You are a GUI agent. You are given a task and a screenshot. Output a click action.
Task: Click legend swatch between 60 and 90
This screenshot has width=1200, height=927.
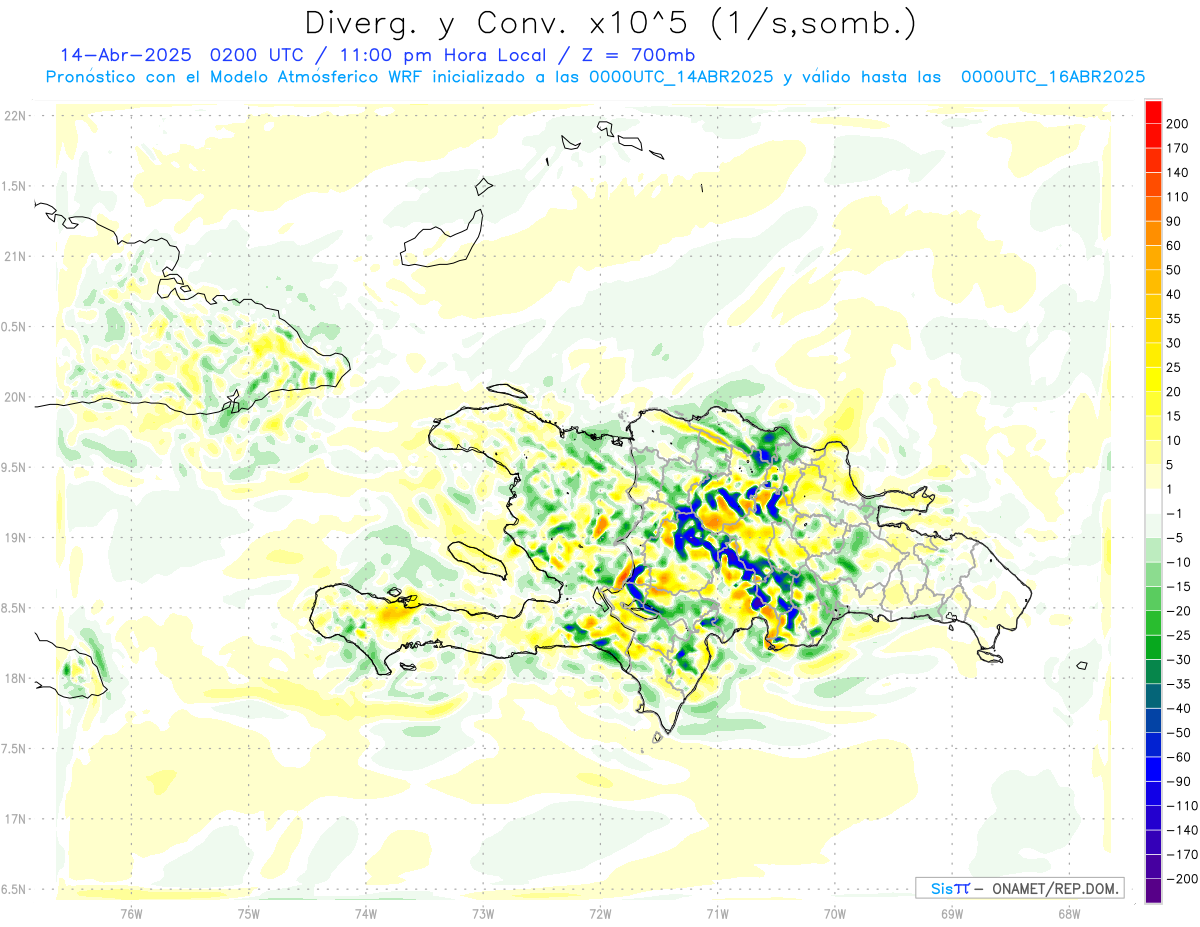[x=1154, y=234]
